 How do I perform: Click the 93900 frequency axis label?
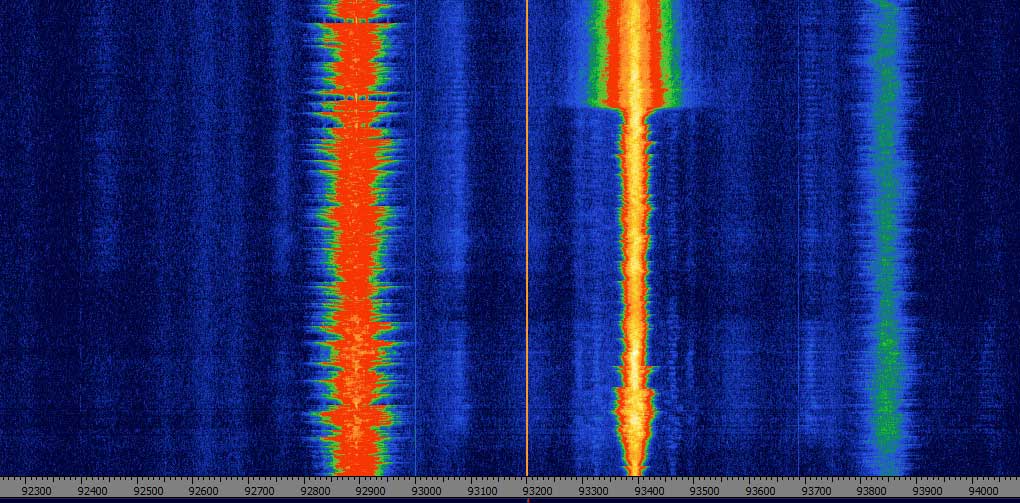pyautogui.click(x=927, y=491)
